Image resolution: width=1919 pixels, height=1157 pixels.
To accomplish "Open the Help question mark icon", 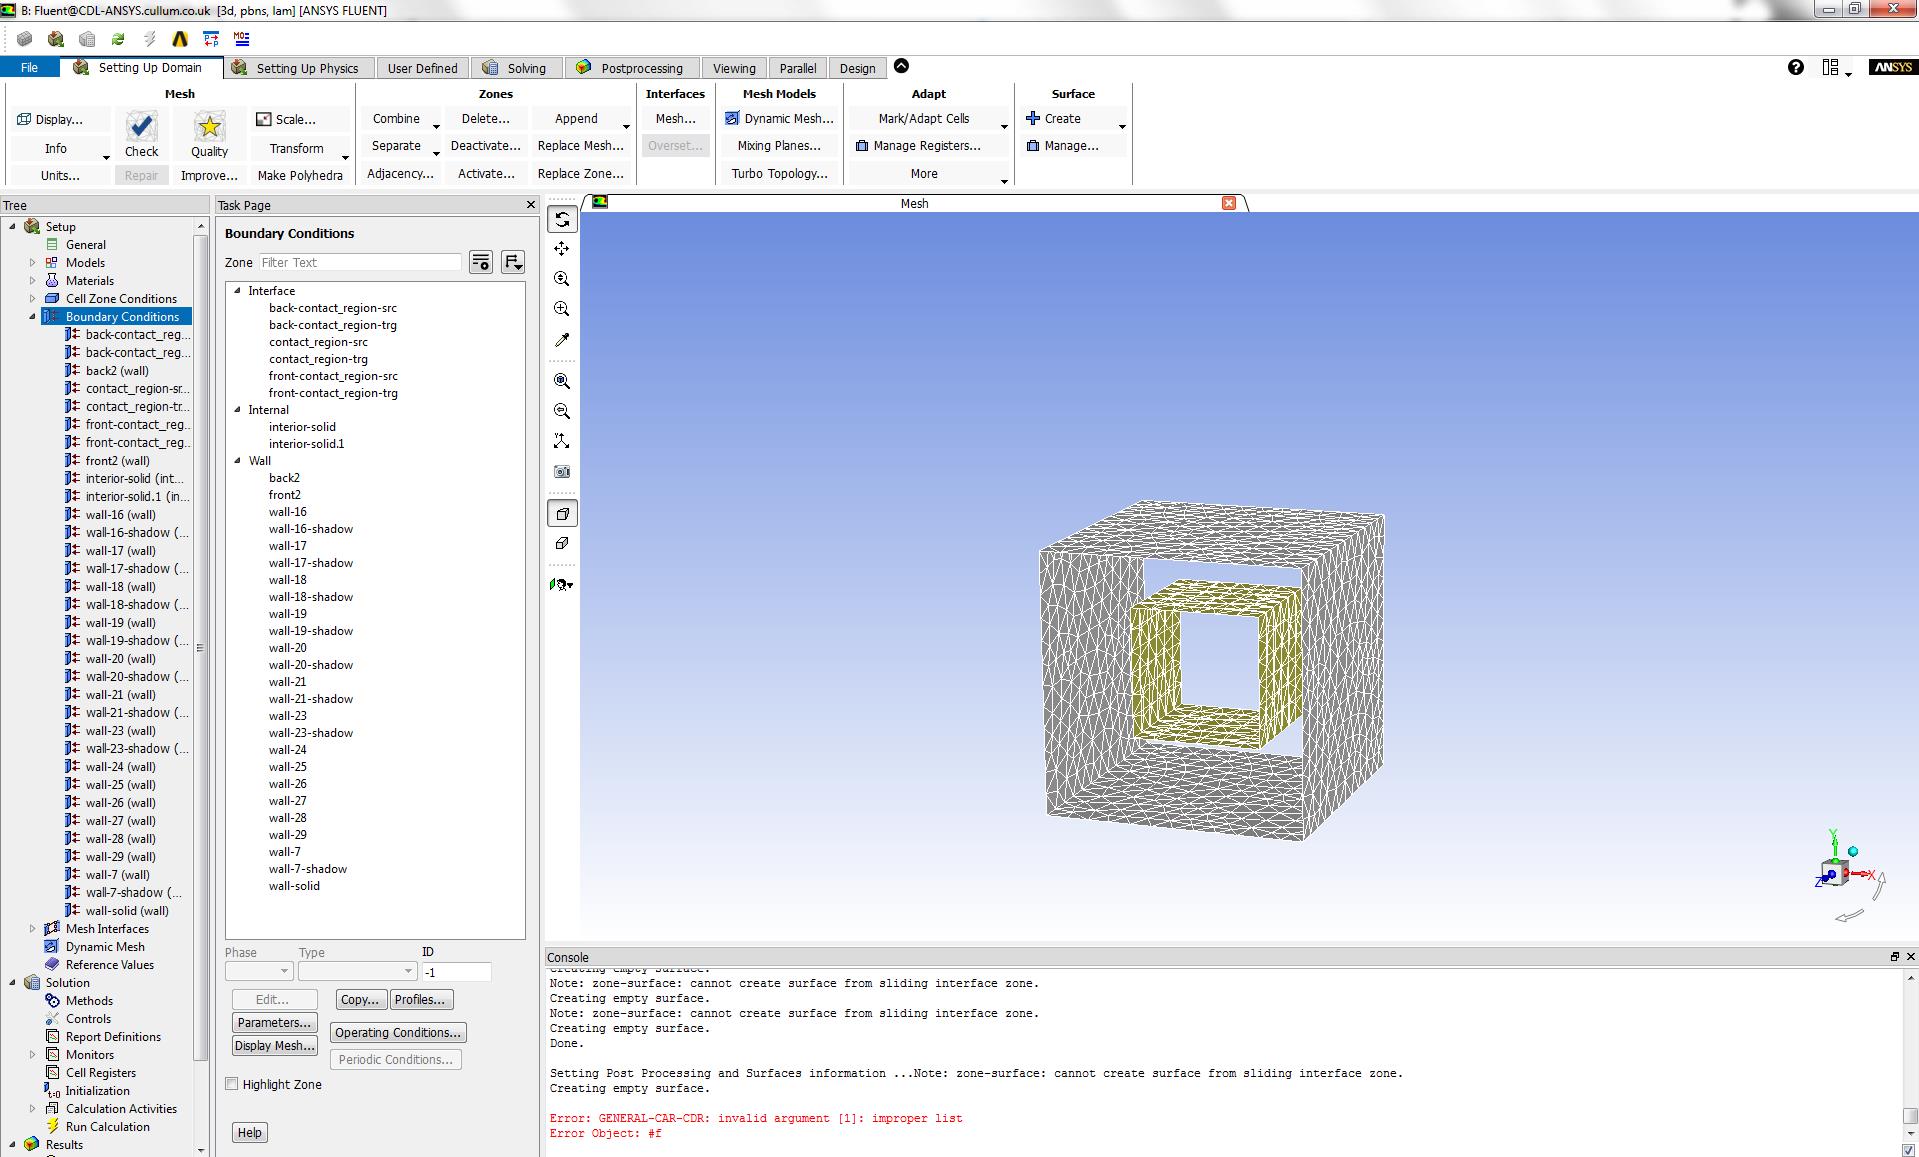I will [1796, 67].
